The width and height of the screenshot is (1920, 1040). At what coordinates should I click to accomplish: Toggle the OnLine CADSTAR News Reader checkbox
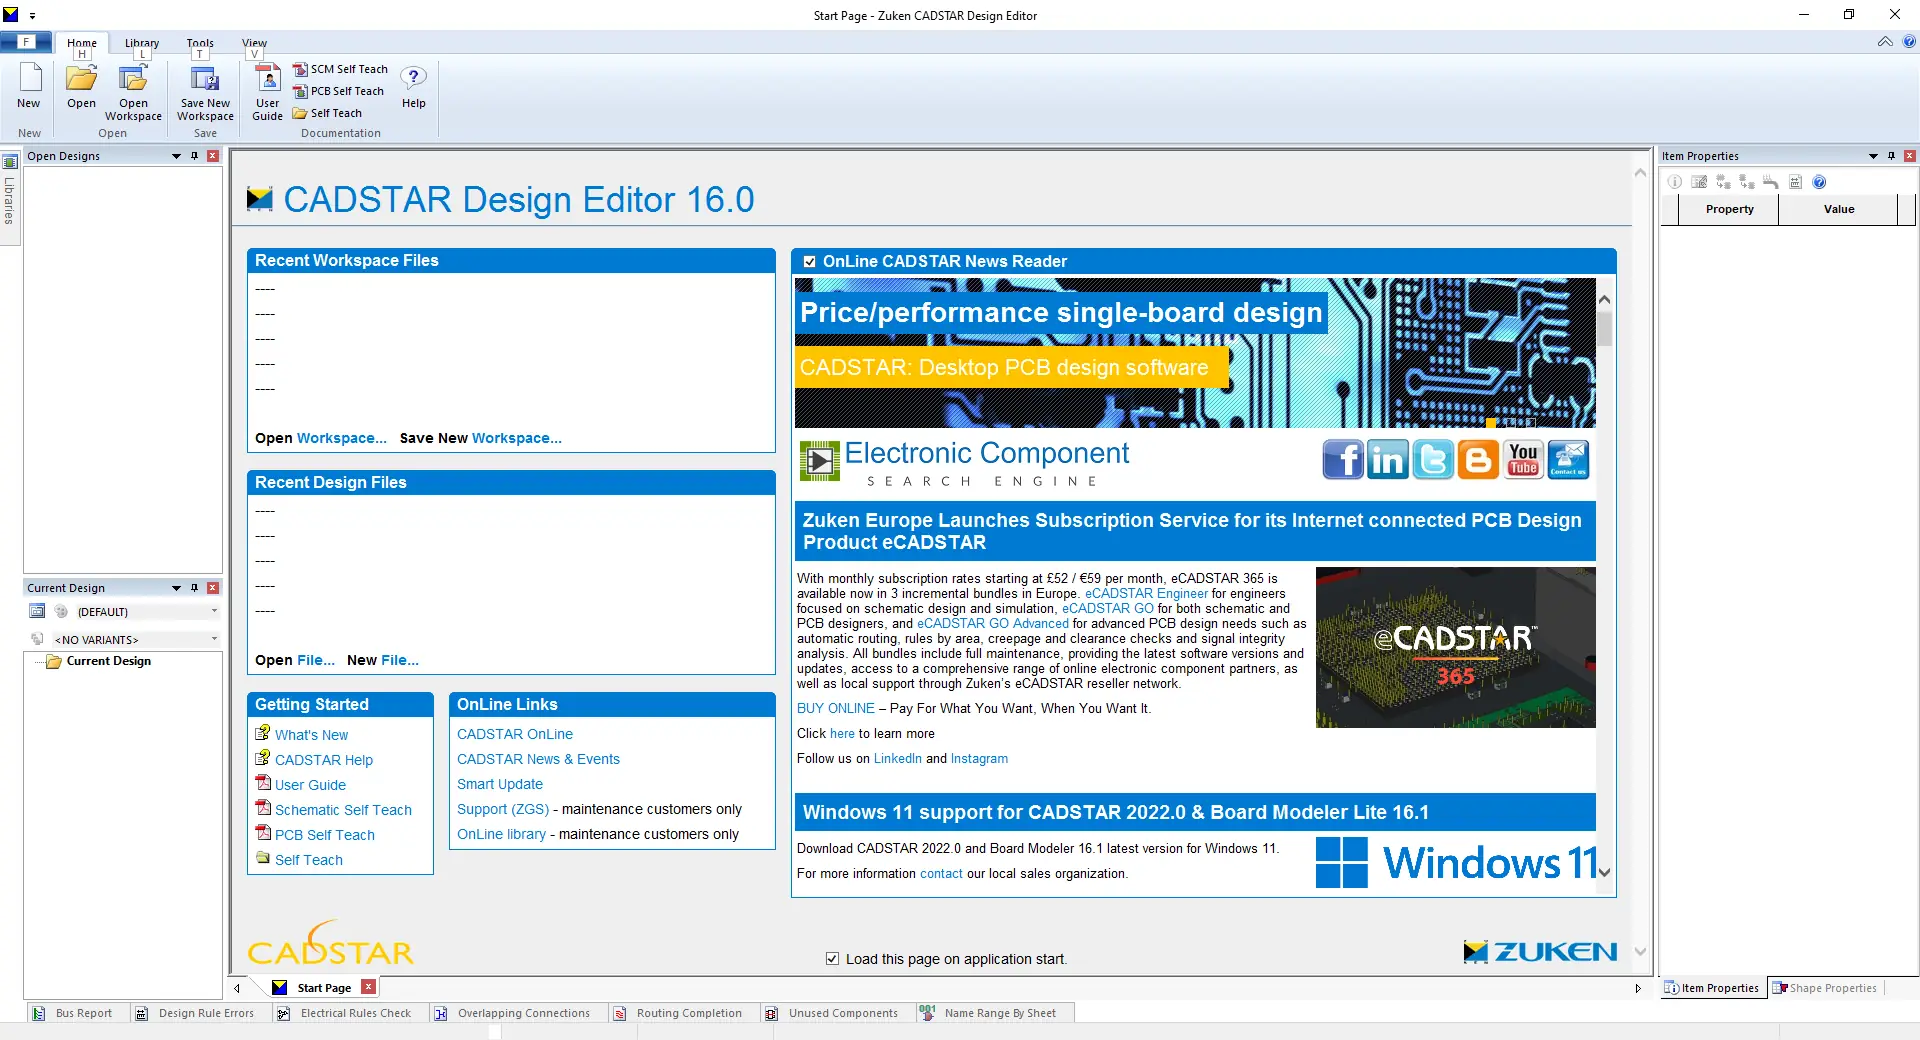[810, 262]
